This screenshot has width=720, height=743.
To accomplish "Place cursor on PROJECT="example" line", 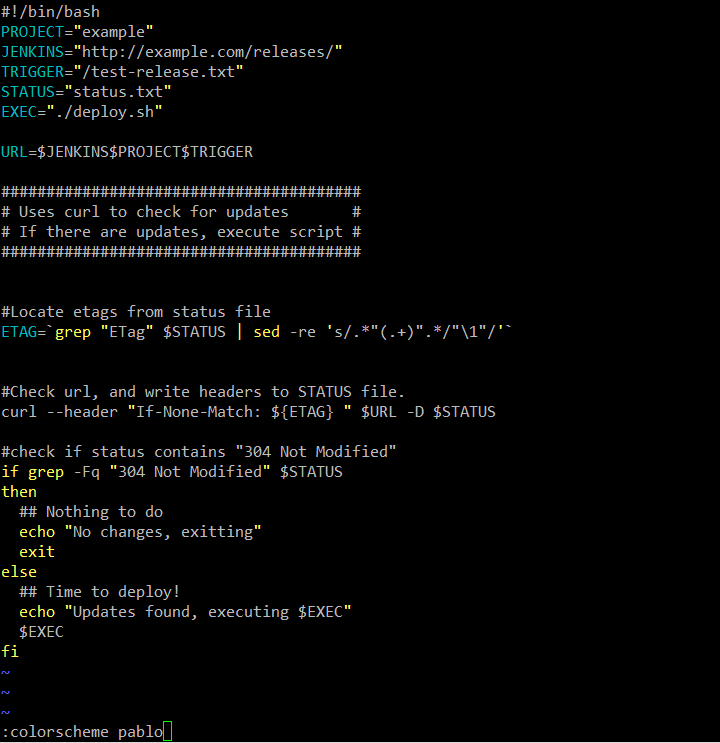I will point(77,32).
